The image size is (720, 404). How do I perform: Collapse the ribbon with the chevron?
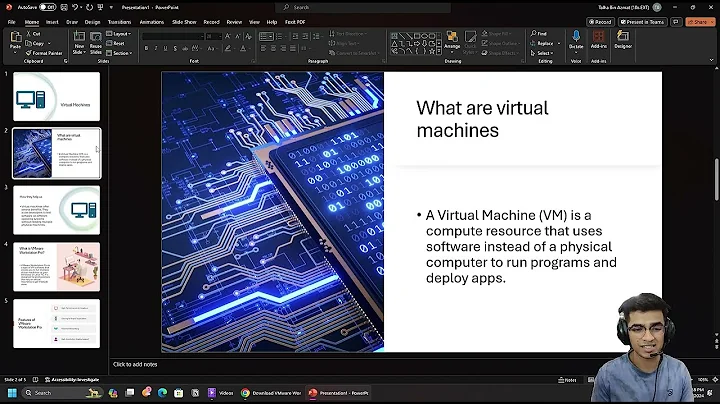pos(712,60)
